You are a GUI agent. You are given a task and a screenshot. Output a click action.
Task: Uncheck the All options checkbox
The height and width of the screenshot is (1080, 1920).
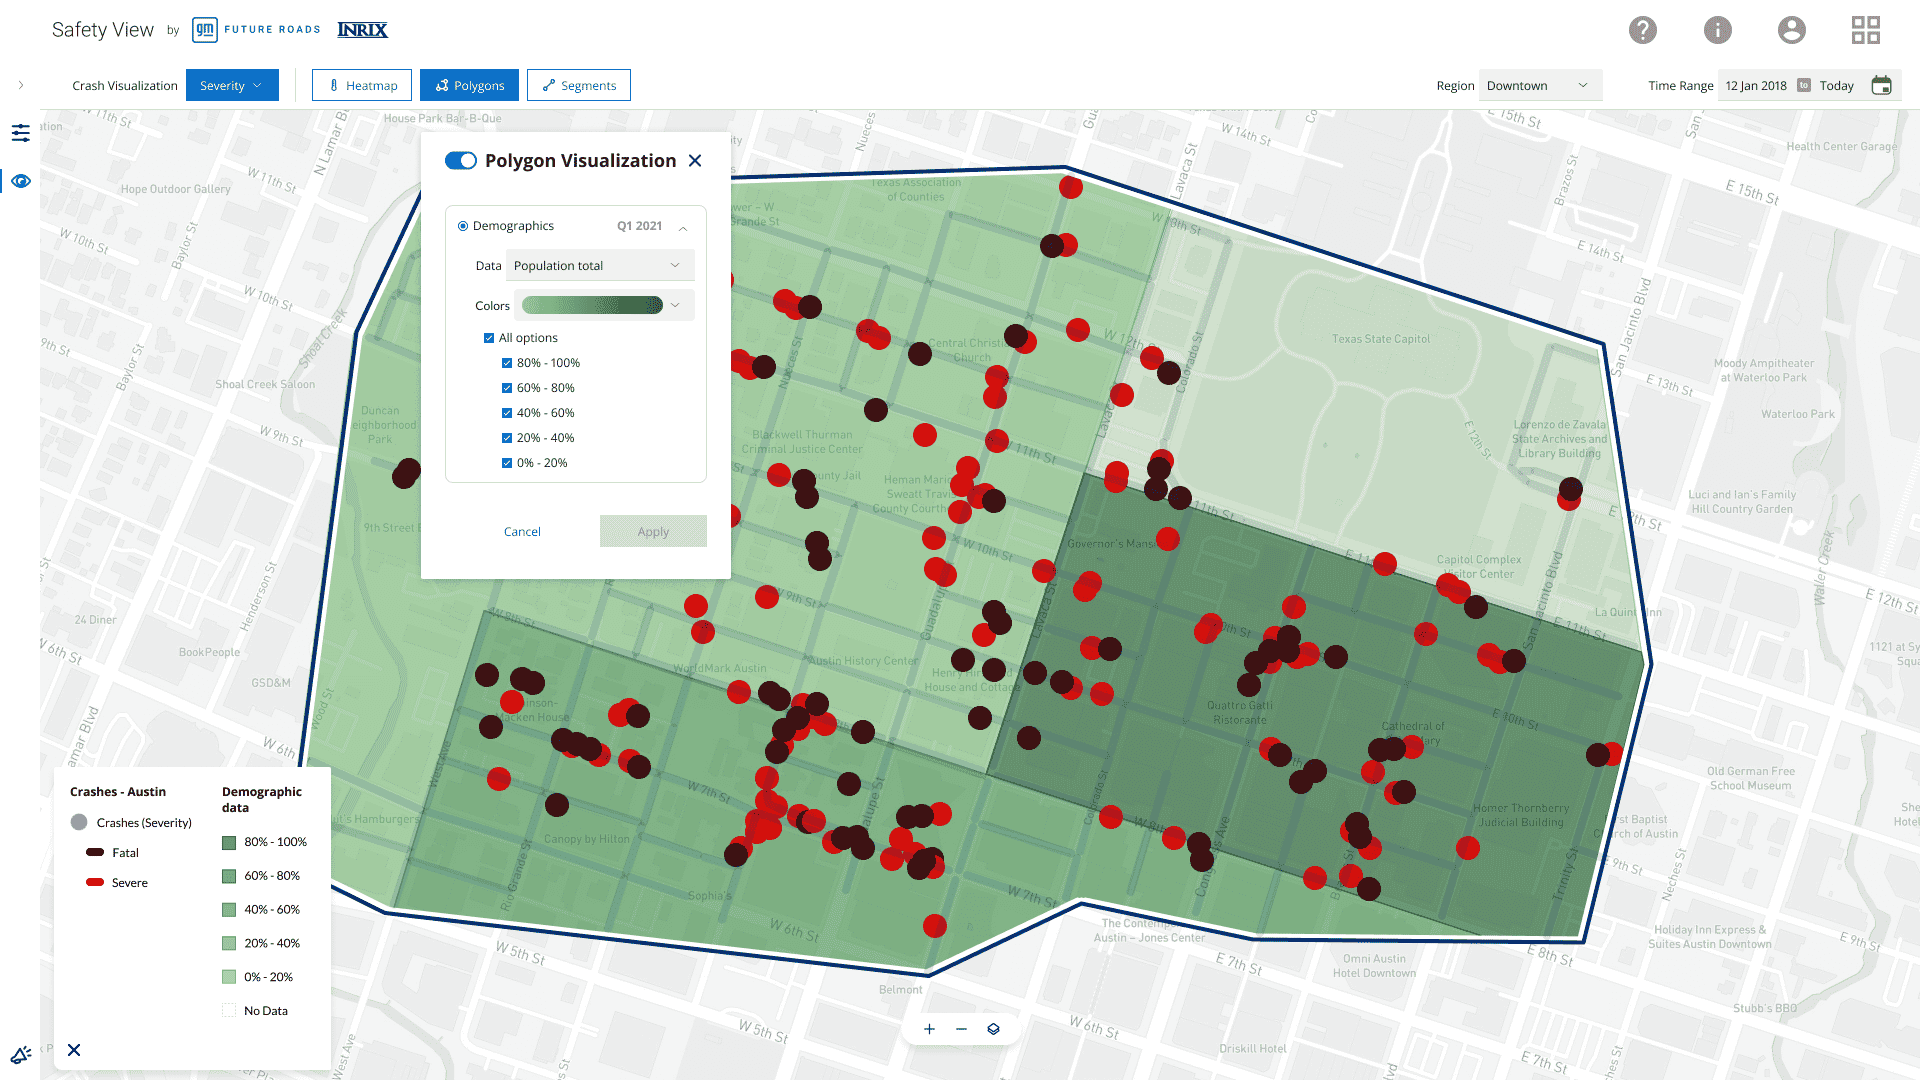[489, 338]
